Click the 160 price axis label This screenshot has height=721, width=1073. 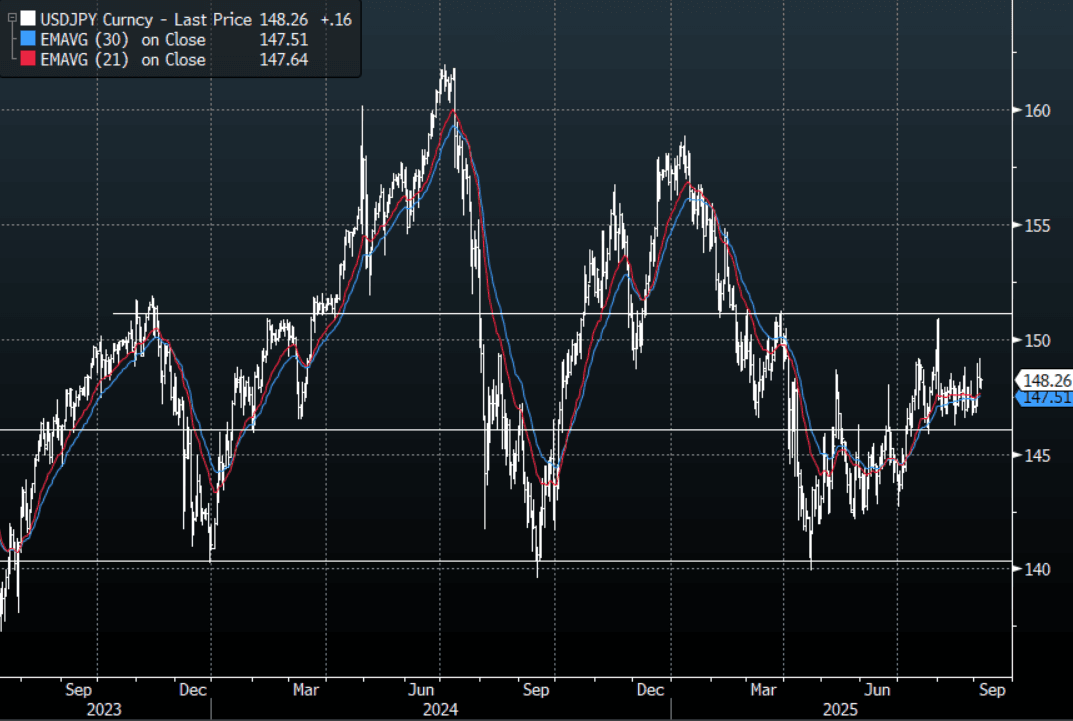point(1028,110)
